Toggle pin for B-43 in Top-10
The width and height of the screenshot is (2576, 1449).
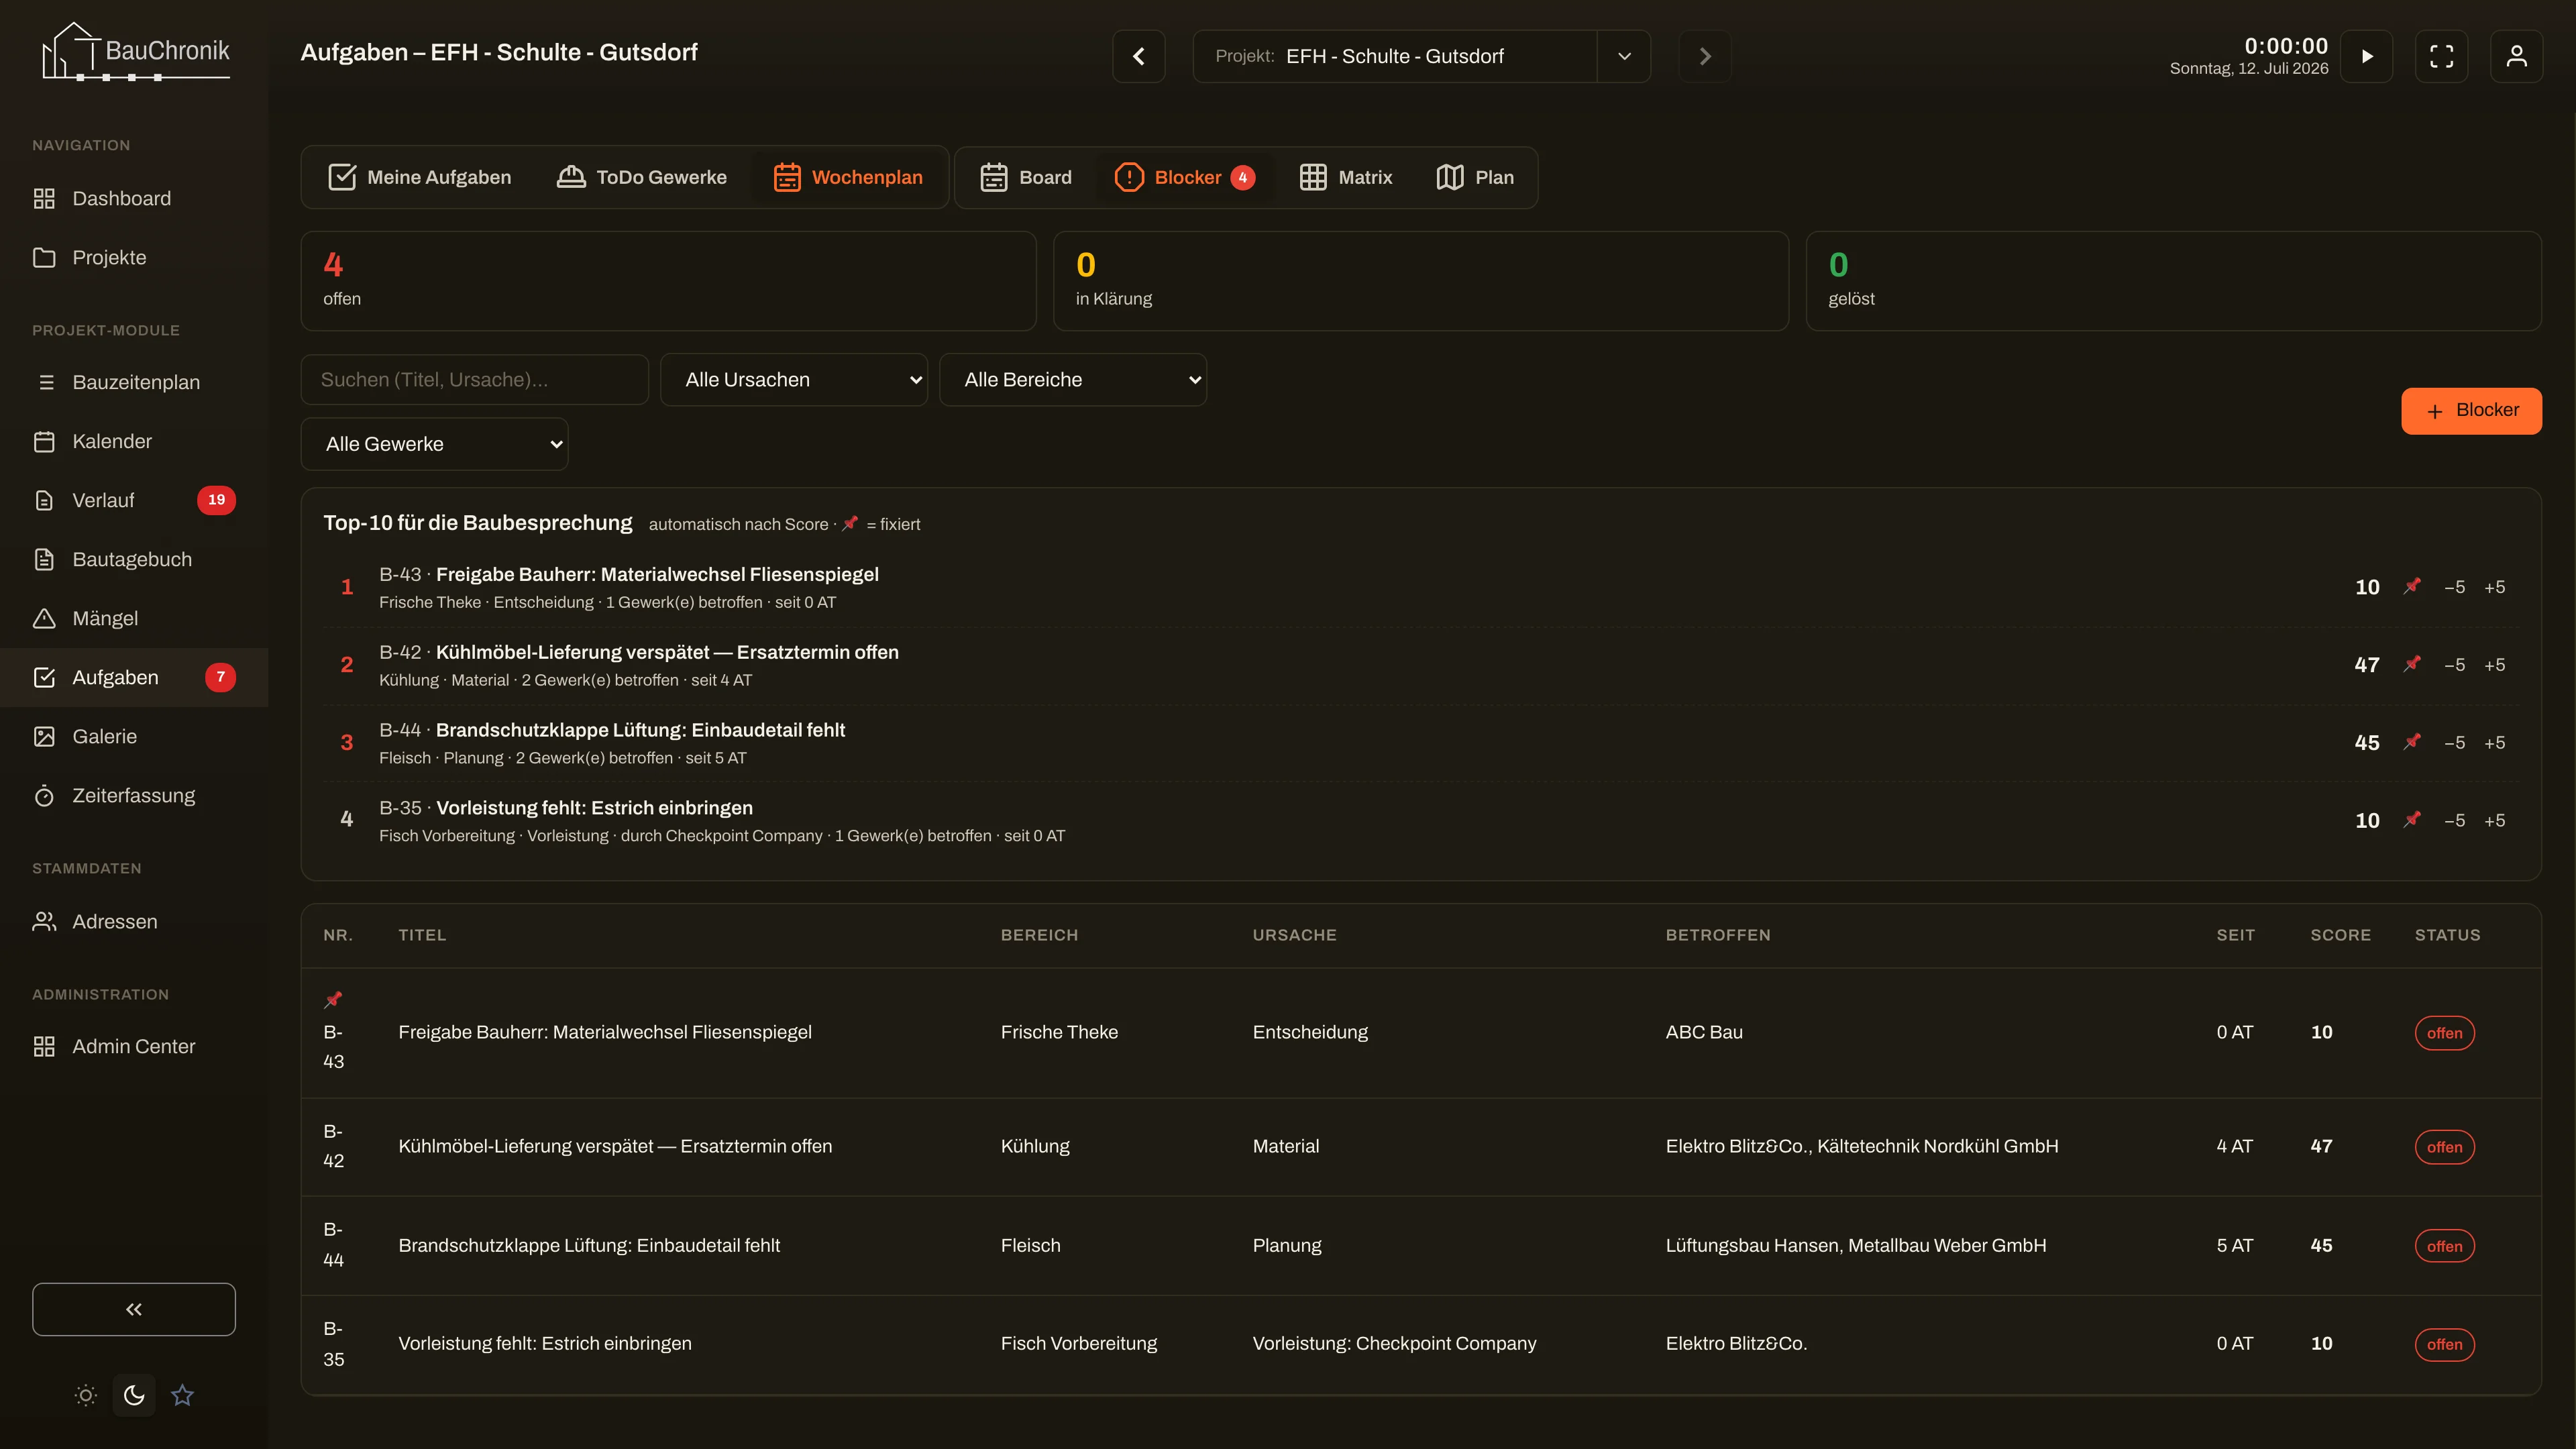(2413, 586)
